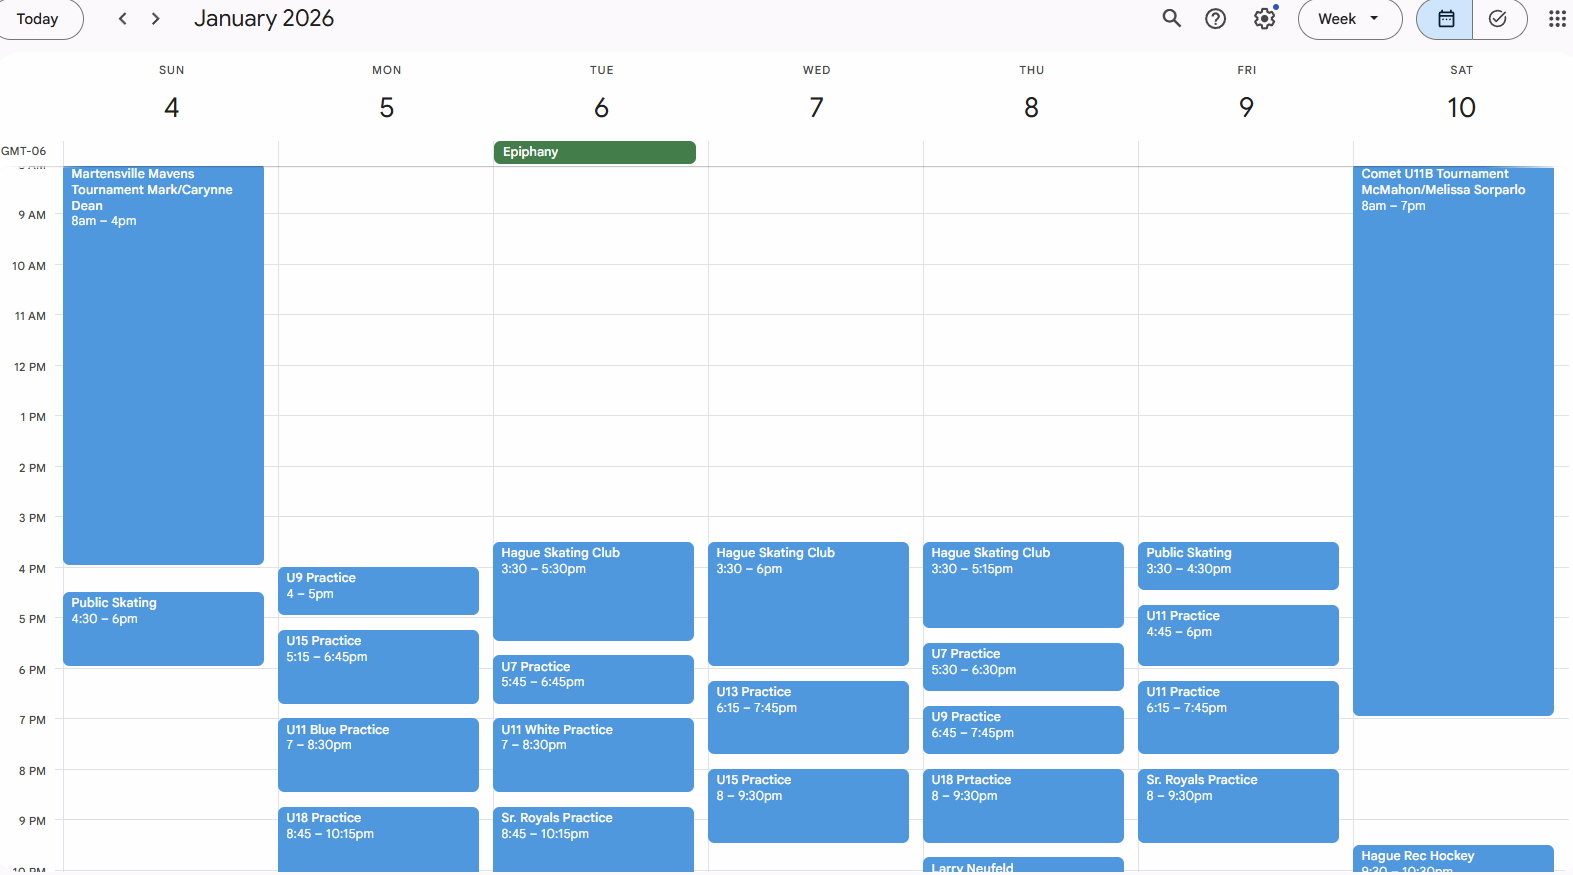Viewport: 1573px width, 875px height.
Task: Select Tuesday date number 6
Action: tap(601, 107)
